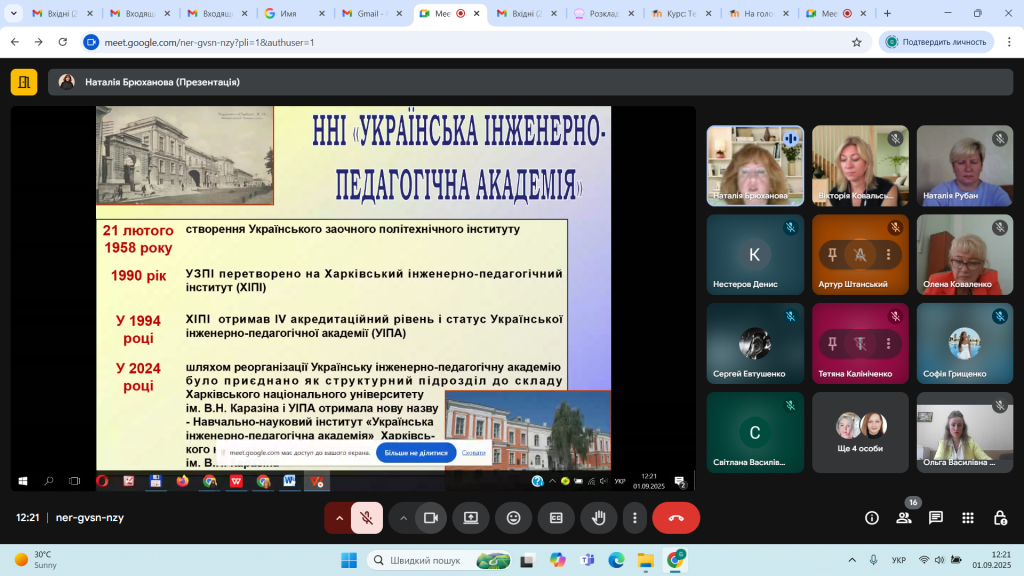The image size is (1024, 576).
Task: Open Тетяна Калініченко tile more options
Action: coord(888,344)
